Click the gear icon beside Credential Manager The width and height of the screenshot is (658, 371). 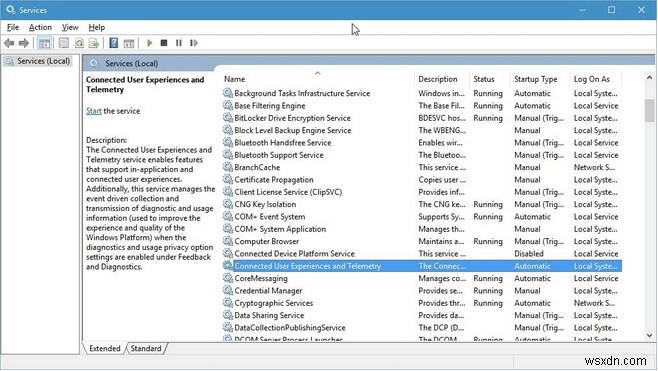228,290
